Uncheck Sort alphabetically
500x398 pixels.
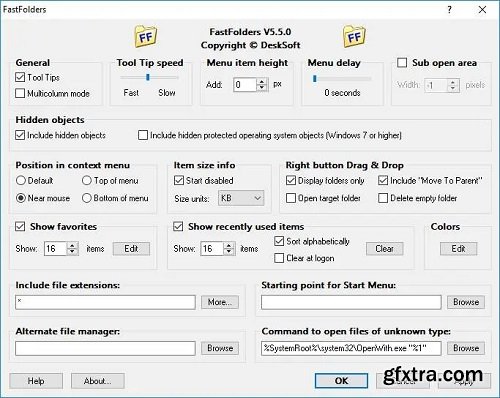coord(279,241)
